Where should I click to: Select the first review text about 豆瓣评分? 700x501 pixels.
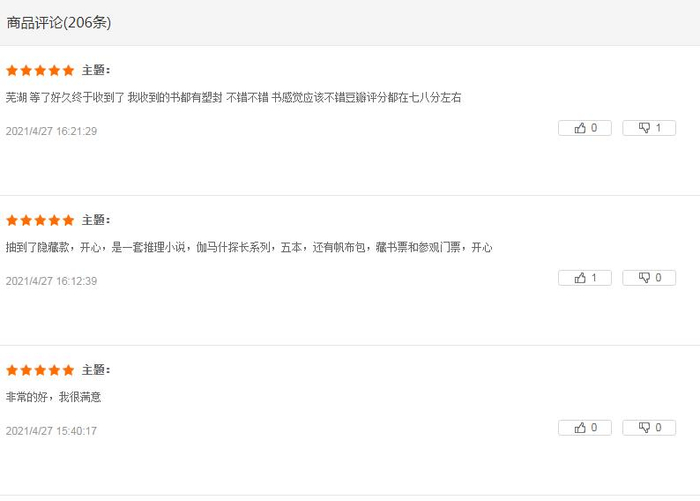(233, 97)
